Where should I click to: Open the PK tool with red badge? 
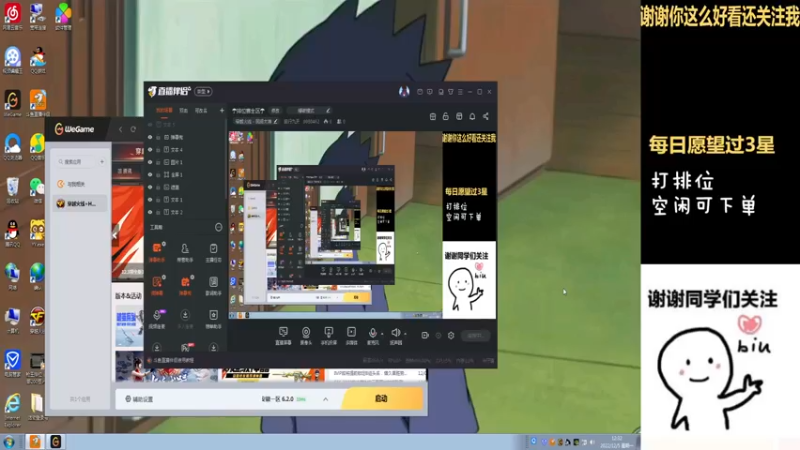coord(185,348)
